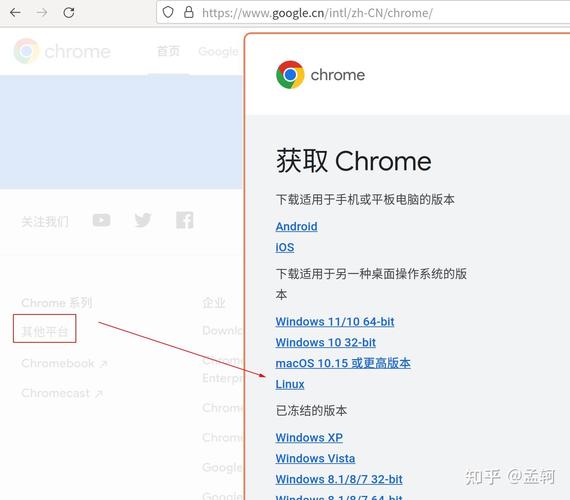Open the YouTube icon next to 关注我们
This screenshot has width=570, height=500.
click(x=101, y=220)
